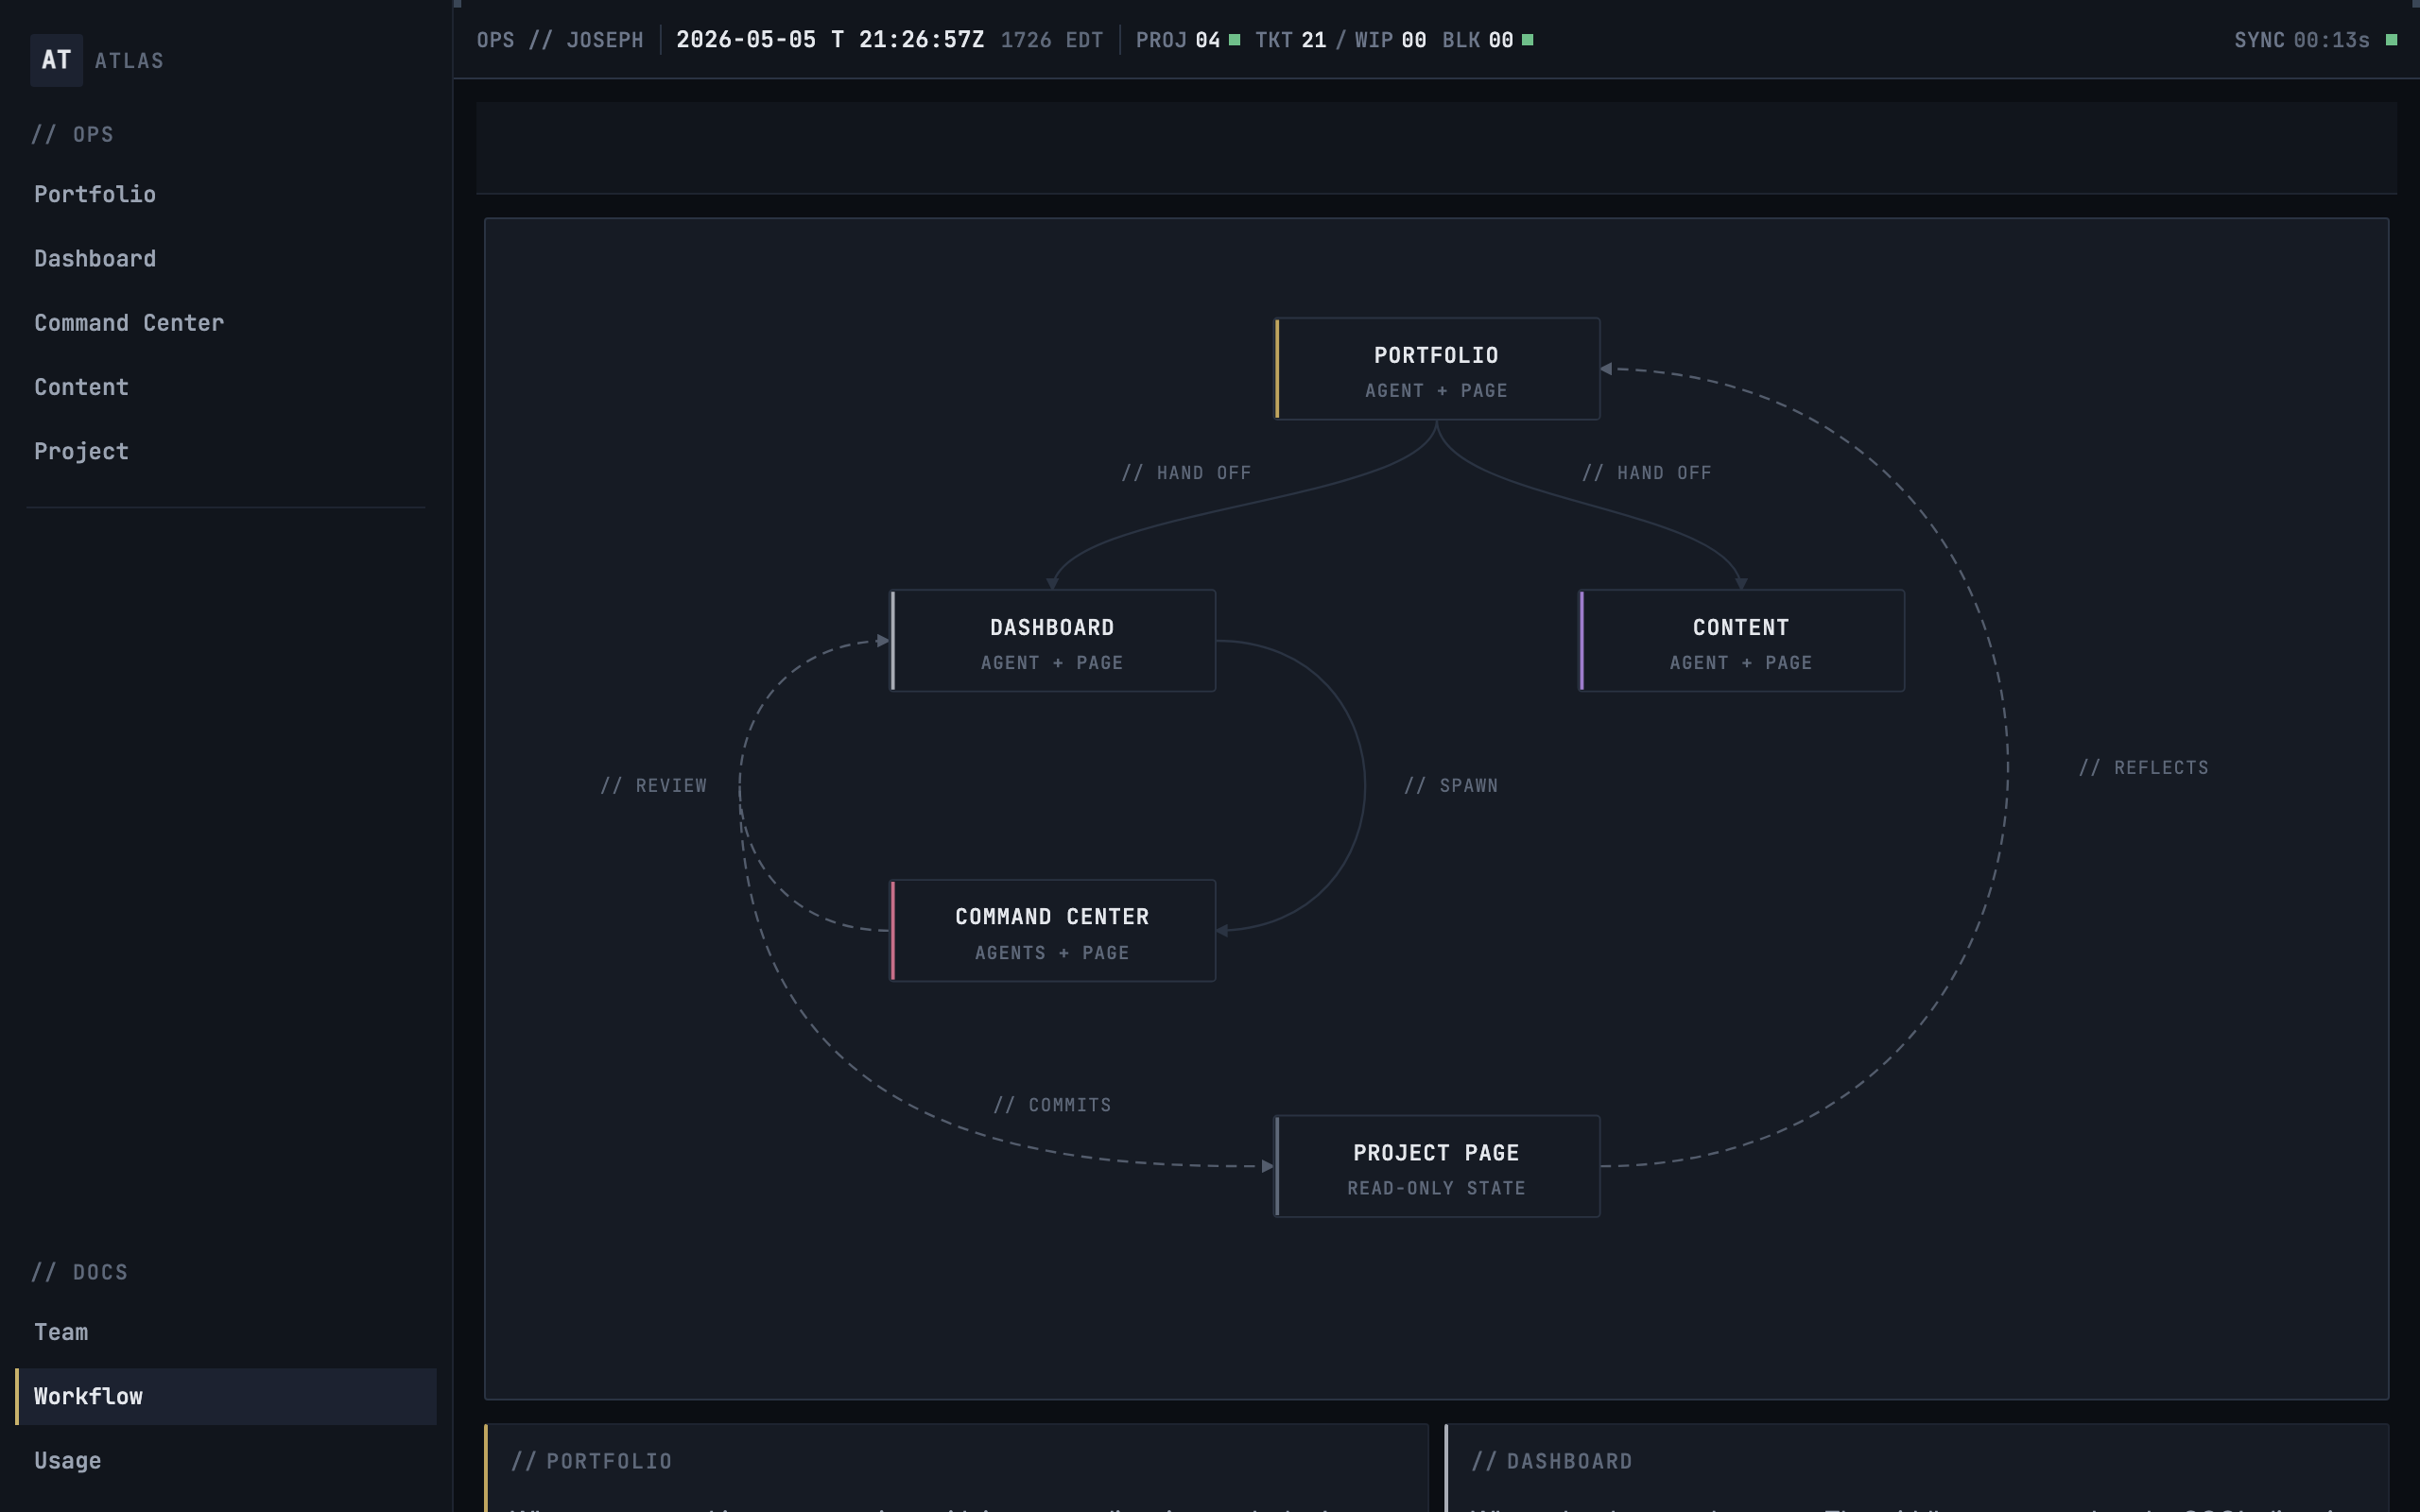Click the // REFLECTS edge label
This screenshot has height=1512, width=2420.
pyautogui.click(x=2143, y=768)
